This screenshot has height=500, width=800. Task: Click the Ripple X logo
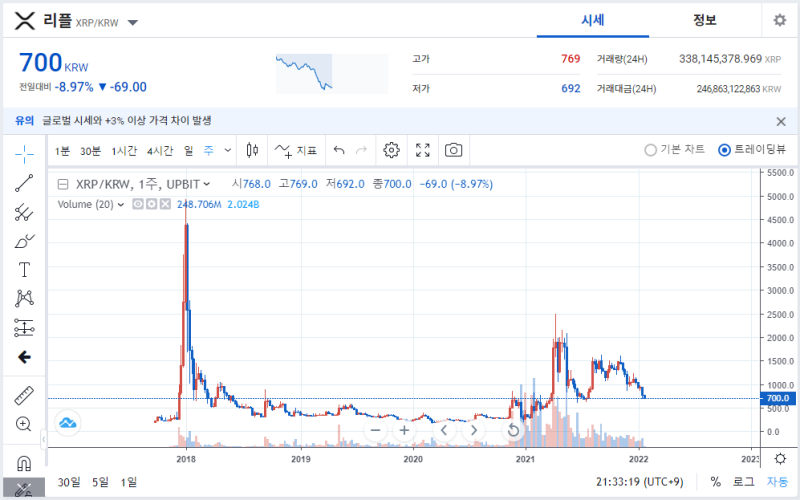coord(24,21)
